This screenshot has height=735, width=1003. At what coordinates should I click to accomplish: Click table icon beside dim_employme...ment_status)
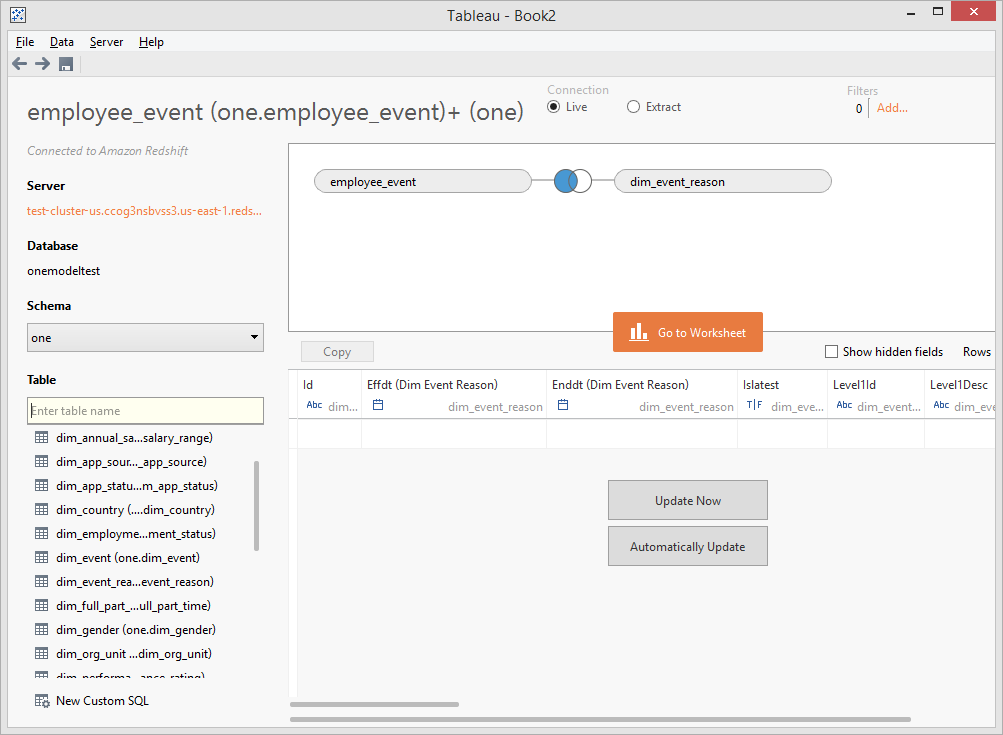pyautogui.click(x=42, y=533)
